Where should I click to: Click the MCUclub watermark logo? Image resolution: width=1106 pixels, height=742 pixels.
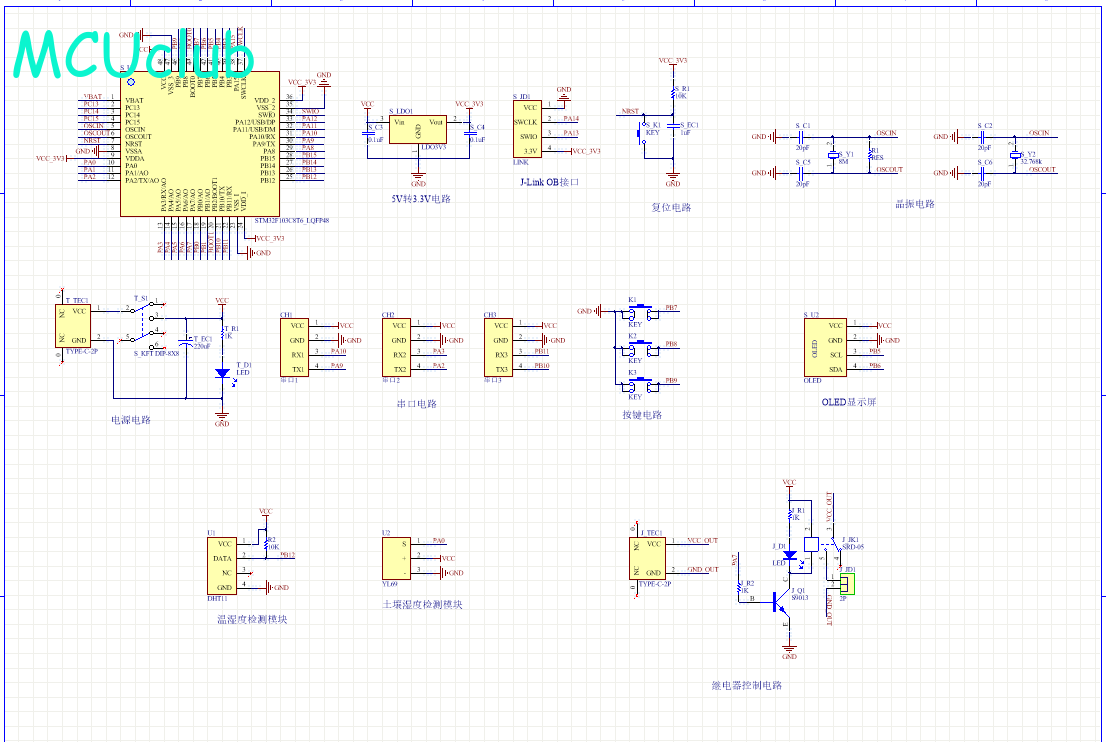coord(135,55)
